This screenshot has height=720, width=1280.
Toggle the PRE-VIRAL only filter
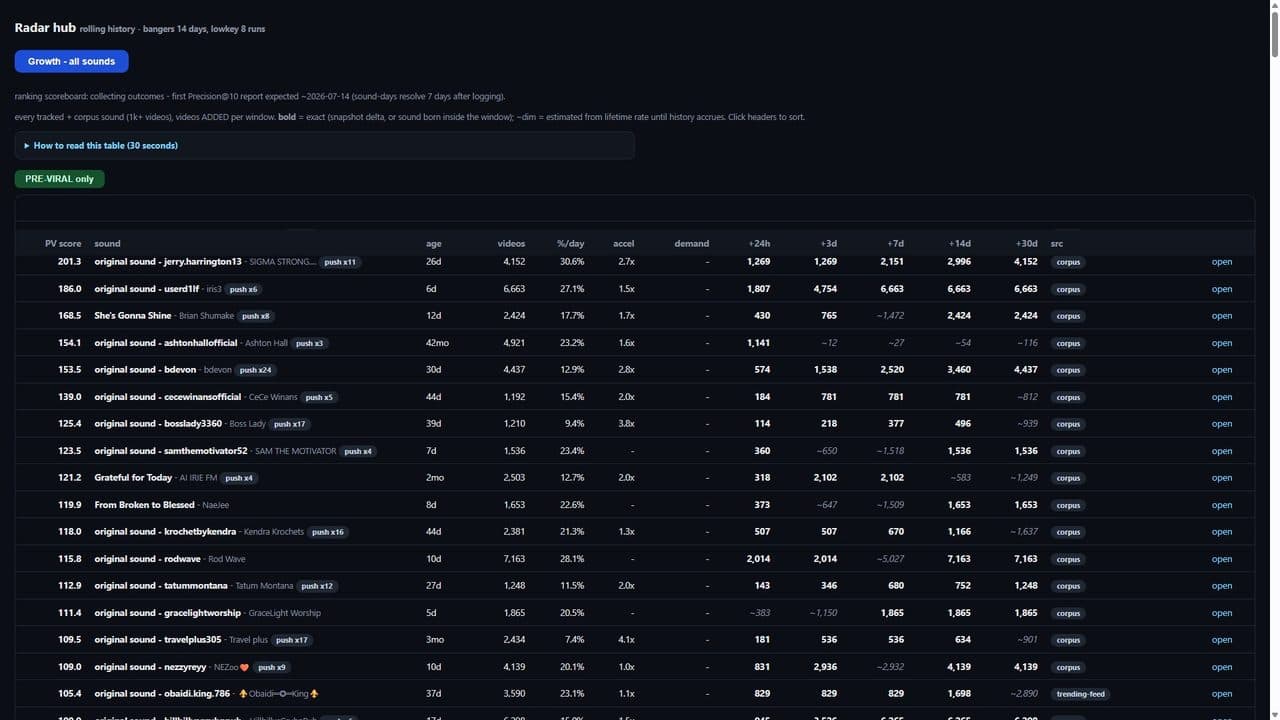click(59, 179)
